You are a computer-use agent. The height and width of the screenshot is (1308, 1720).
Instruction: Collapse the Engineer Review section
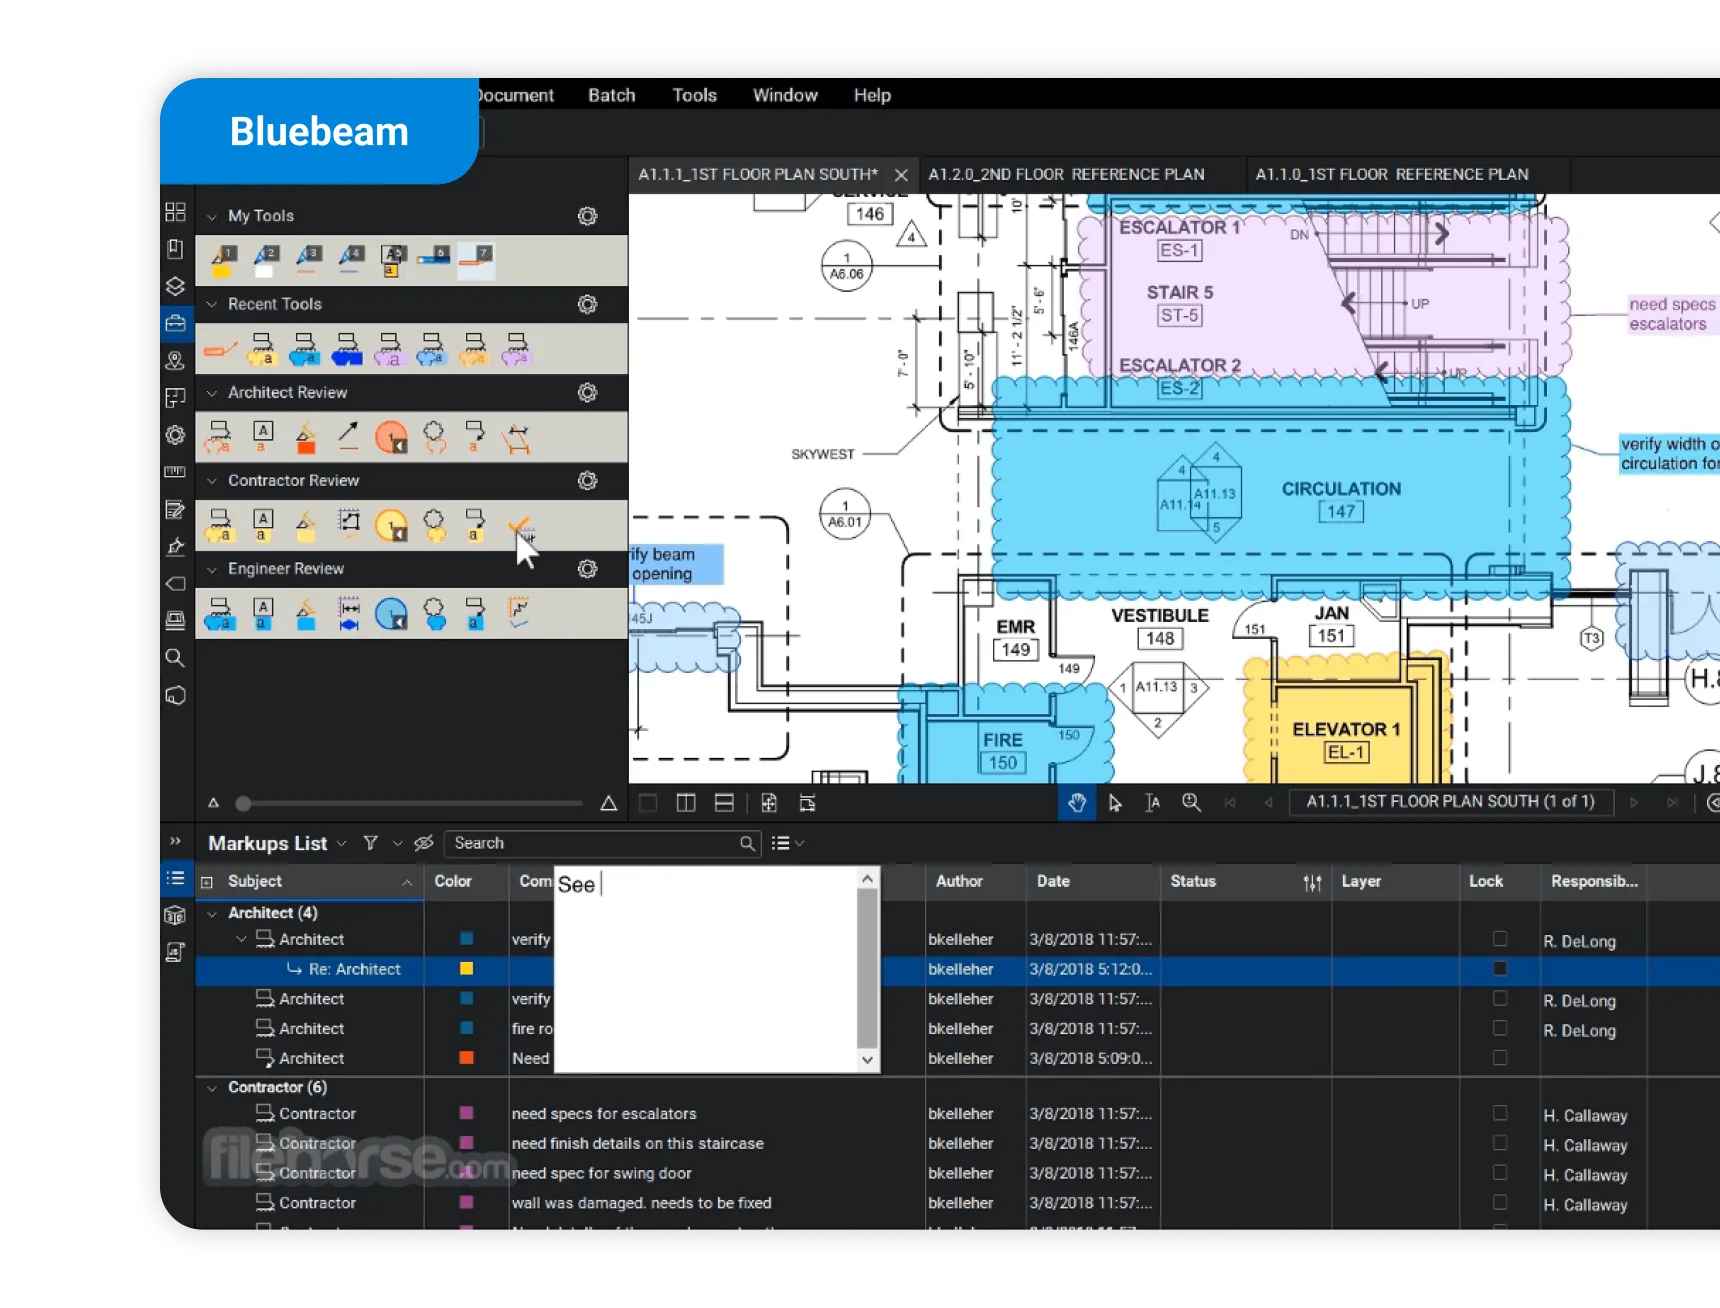211,569
